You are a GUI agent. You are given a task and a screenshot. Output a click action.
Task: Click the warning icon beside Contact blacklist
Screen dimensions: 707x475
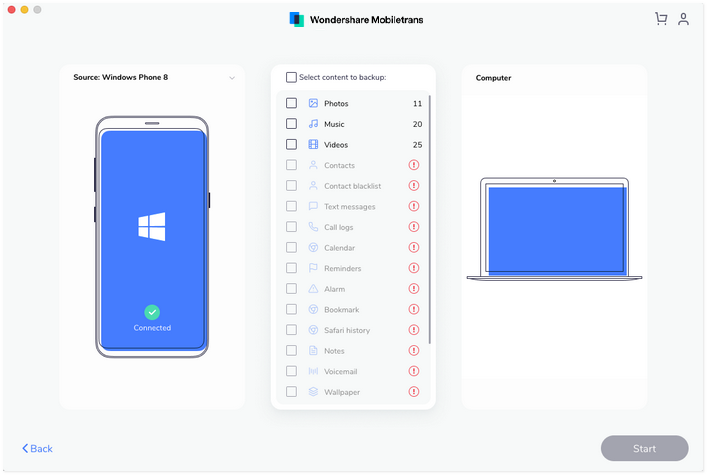pos(413,185)
